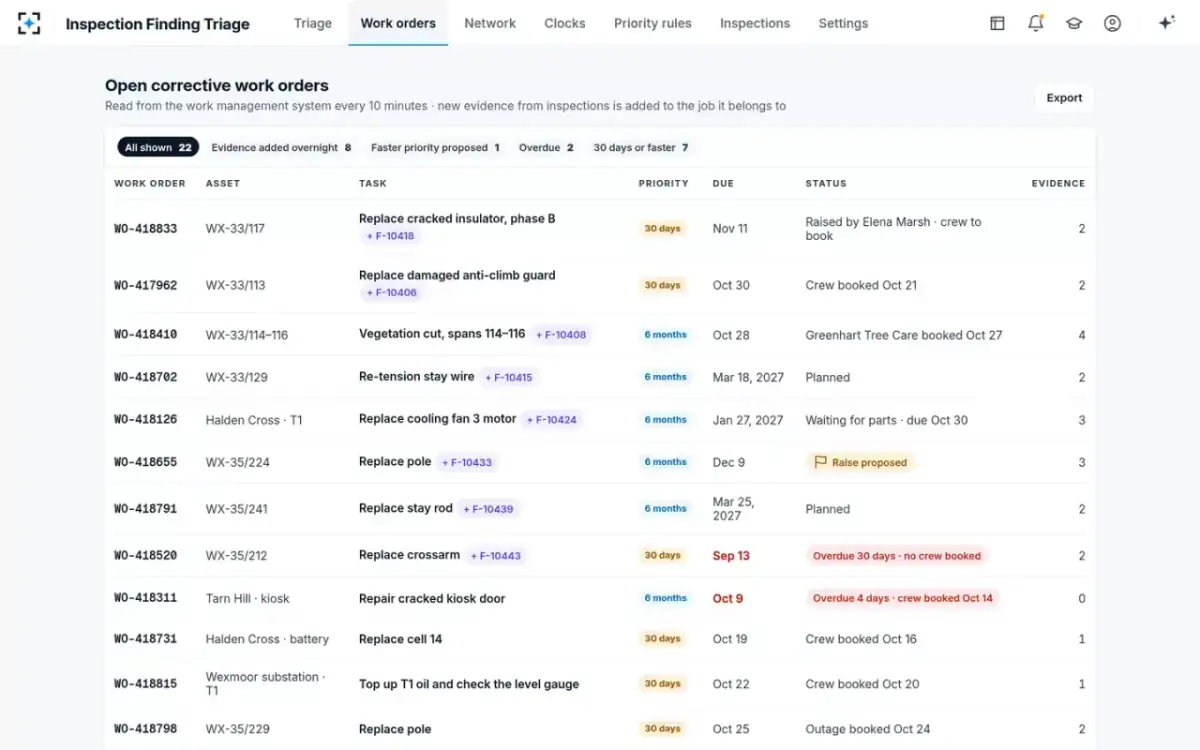Open work order WO-418311
The image size is (1200, 750).
tap(145, 598)
